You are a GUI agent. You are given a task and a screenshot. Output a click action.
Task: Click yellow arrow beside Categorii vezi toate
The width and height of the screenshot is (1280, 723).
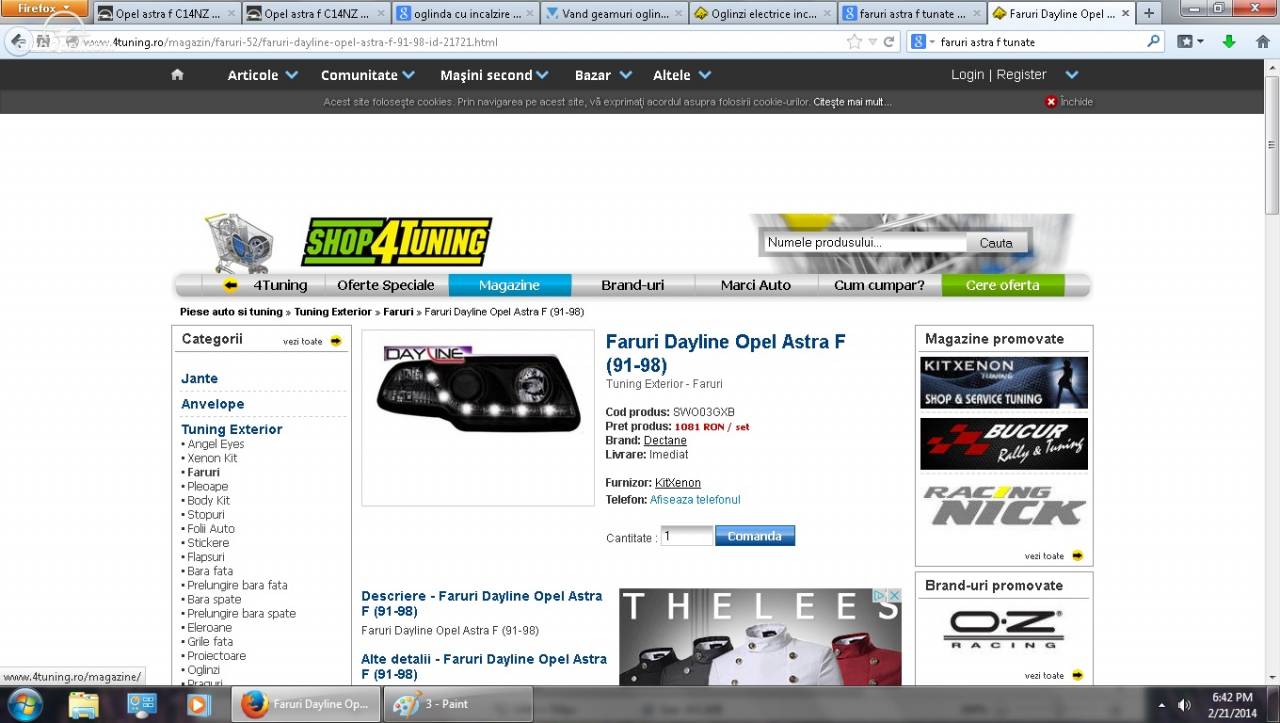pyautogui.click(x=336, y=341)
